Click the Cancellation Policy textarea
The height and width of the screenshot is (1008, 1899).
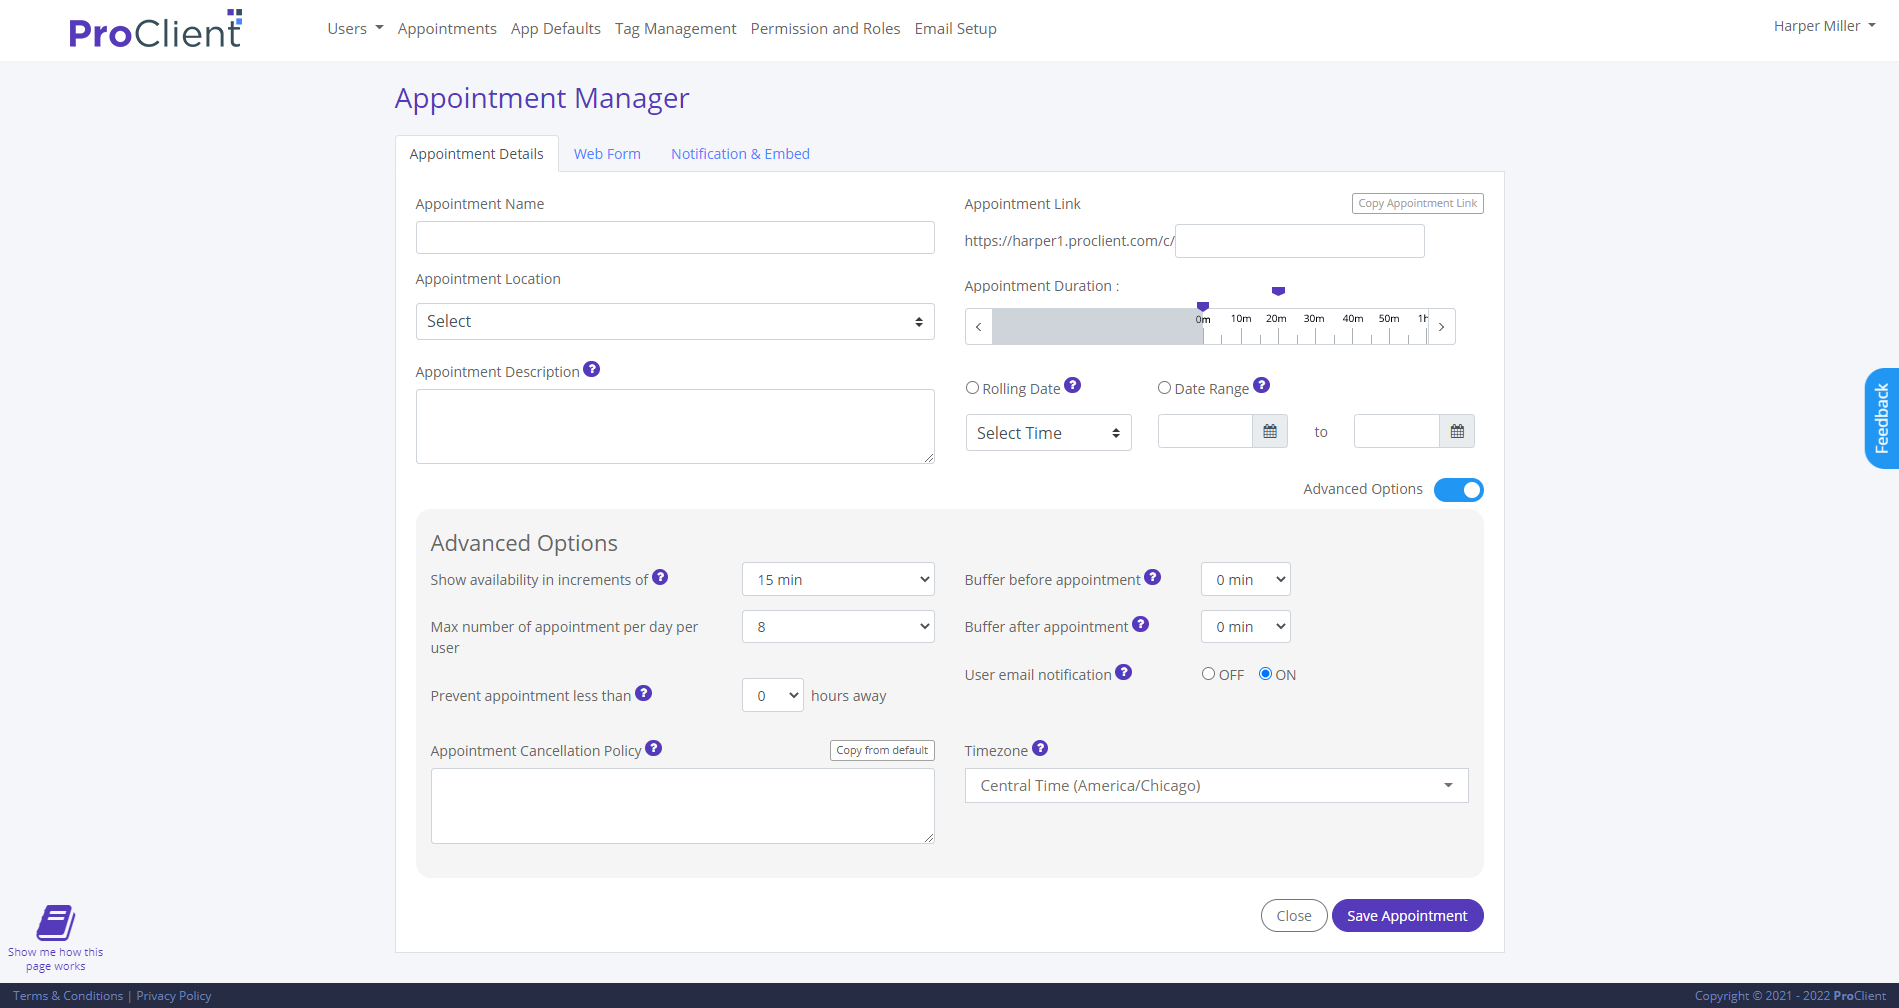683,806
